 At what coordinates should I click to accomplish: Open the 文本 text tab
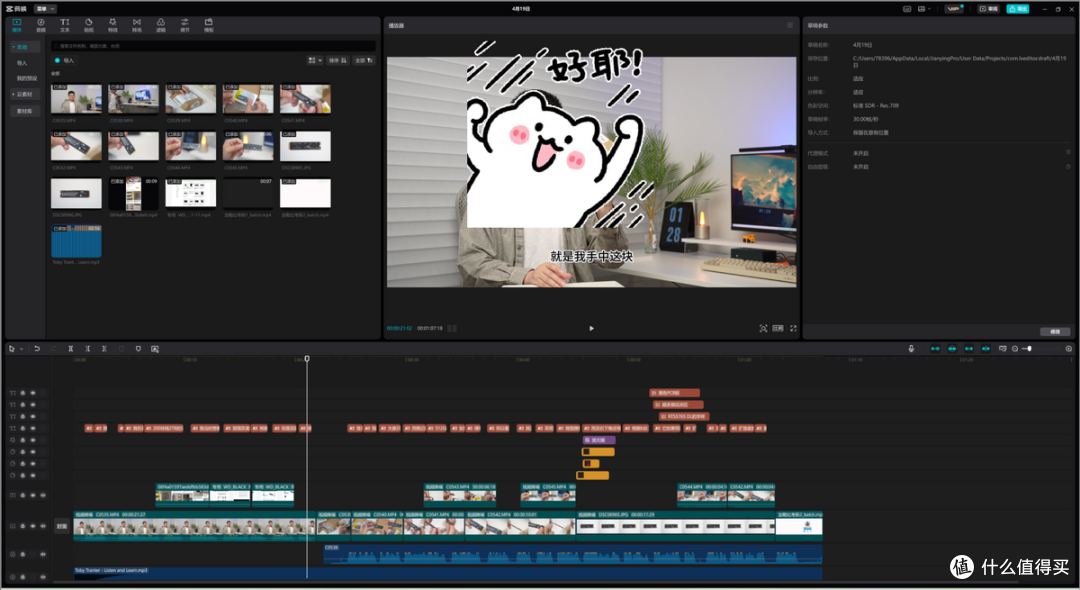[x=65, y=25]
